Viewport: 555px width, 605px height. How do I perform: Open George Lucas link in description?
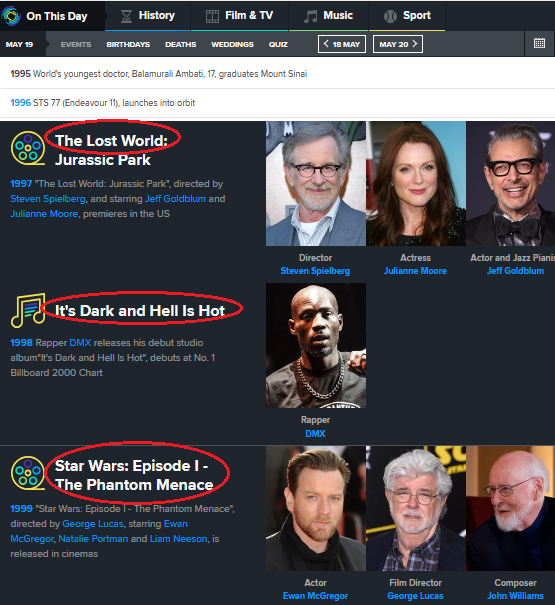93,524
